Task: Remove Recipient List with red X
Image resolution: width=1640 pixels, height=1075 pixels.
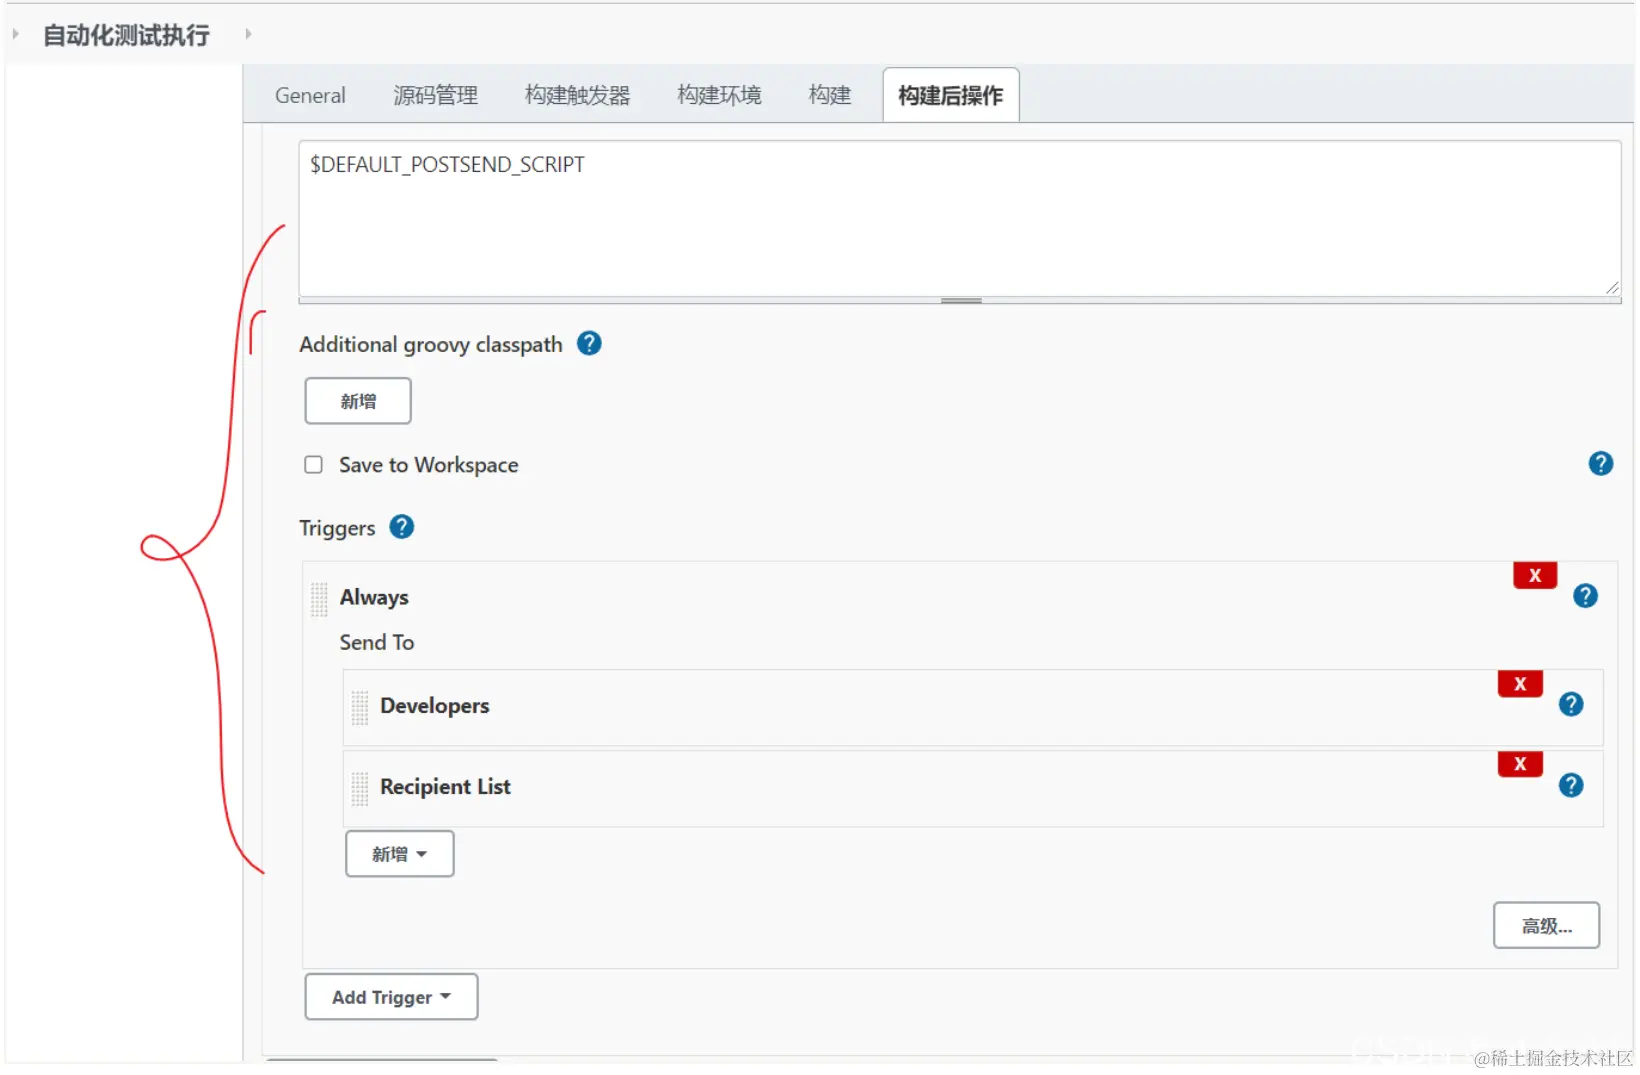Action: point(1520,764)
